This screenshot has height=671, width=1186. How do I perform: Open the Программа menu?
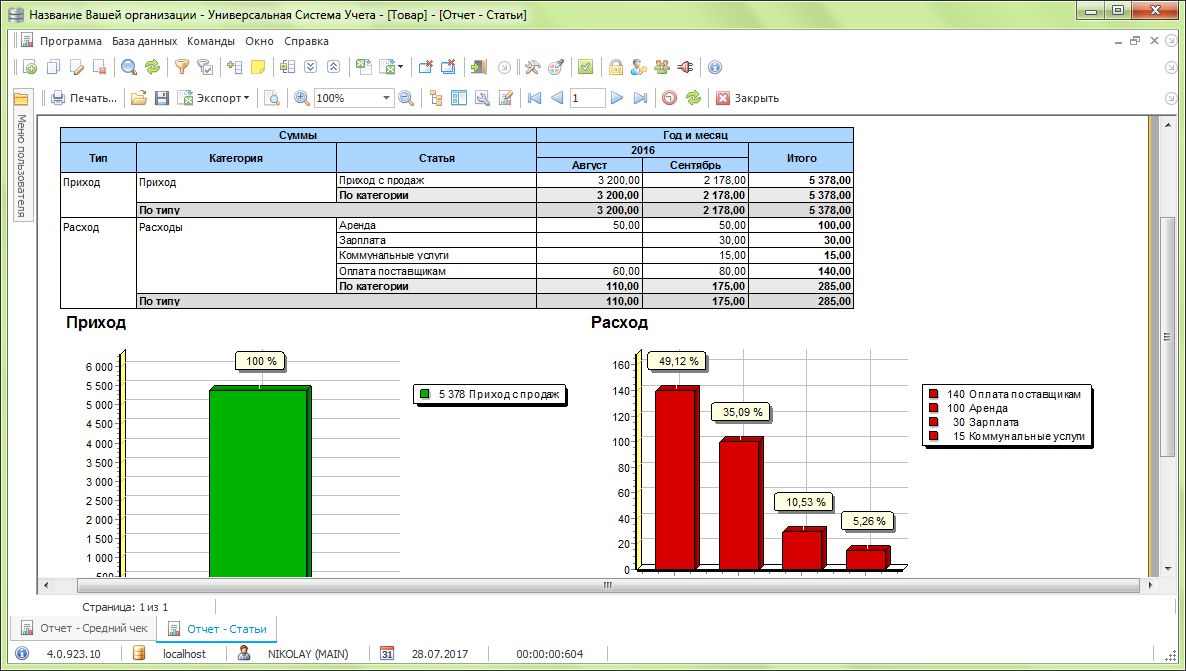pyautogui.click(x=71, y=42)
